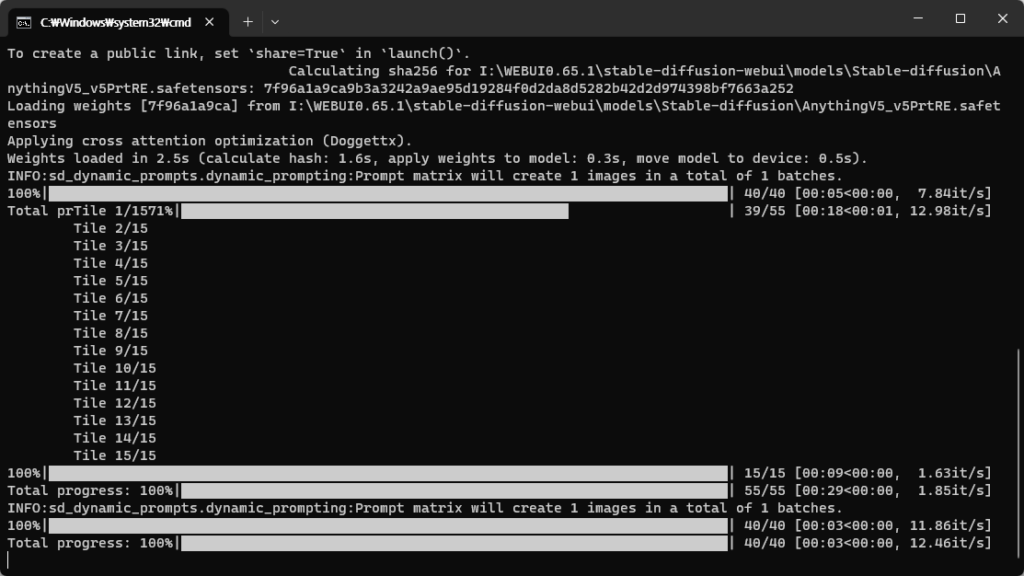Click the 'Tile 5/15' line
The width and height of the screenshot is (1024, 576).
click(110, 281)
